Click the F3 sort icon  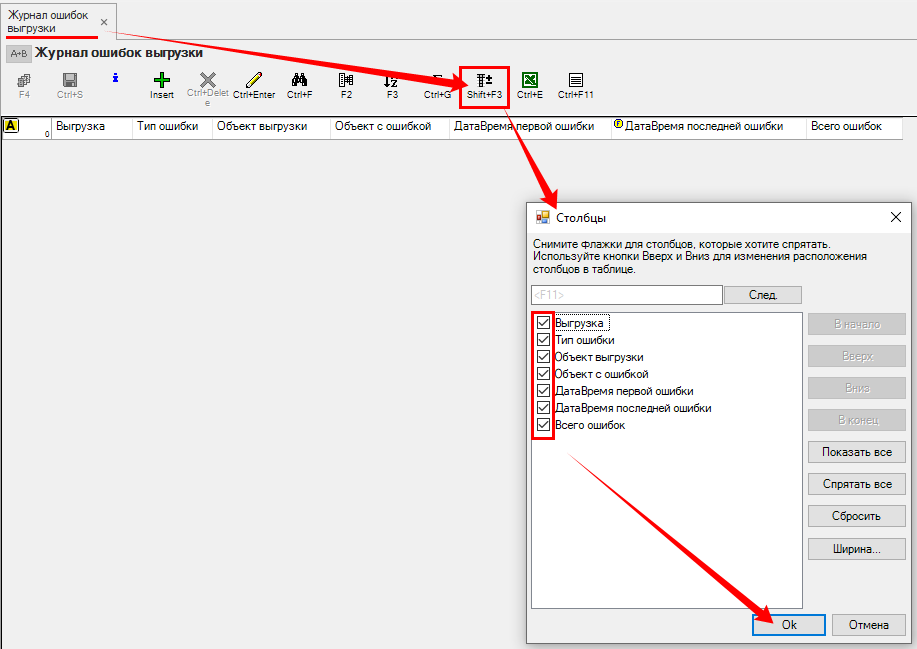click(x=392, y=80)
